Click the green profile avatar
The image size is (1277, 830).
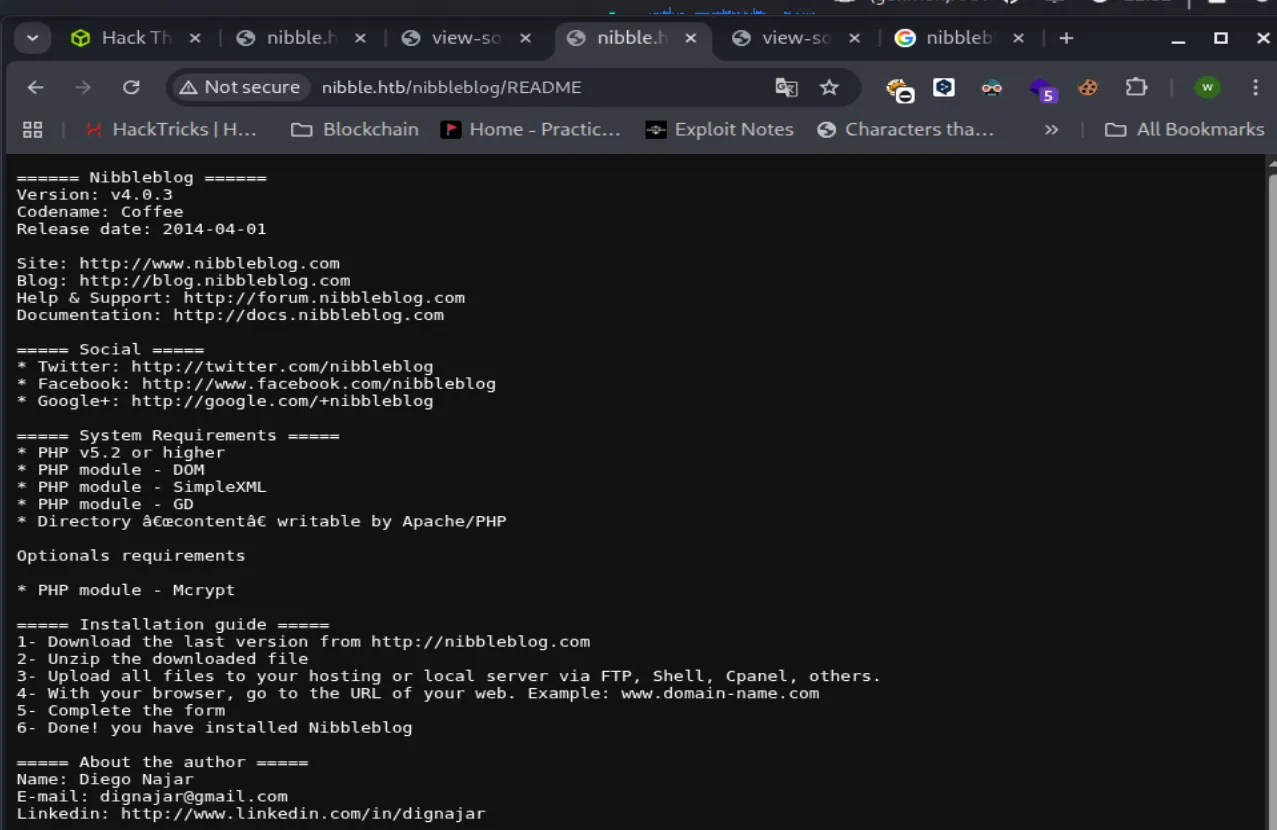tap(1207, 88)
